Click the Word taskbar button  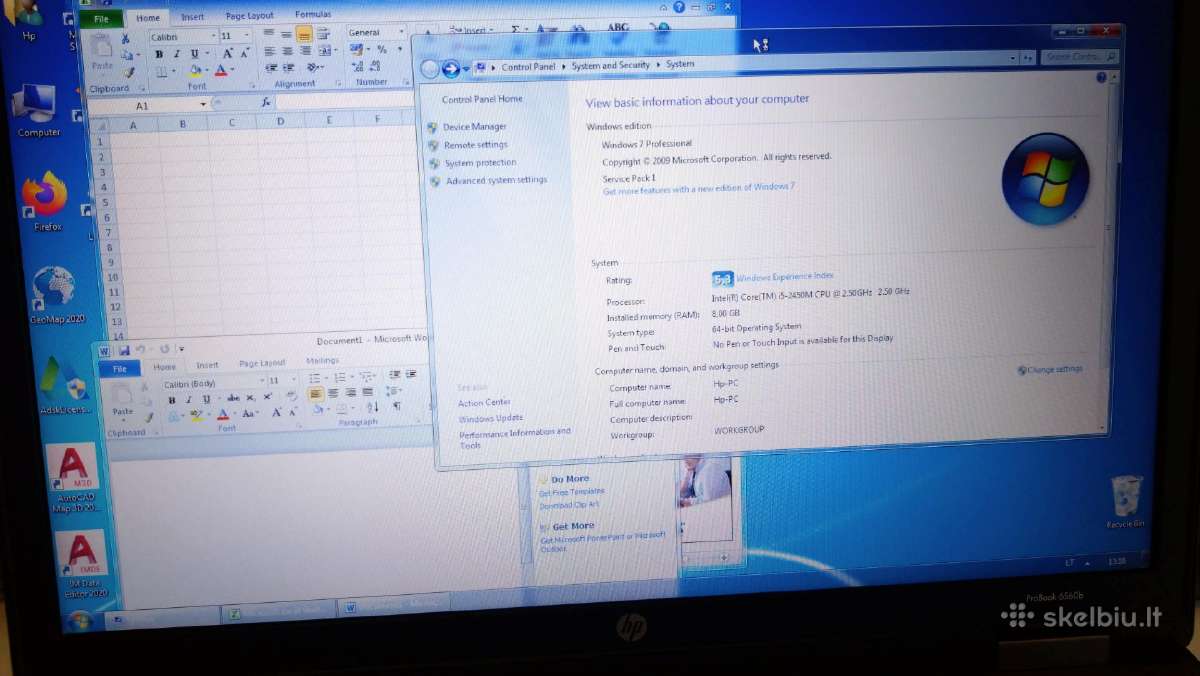point(393,606)
